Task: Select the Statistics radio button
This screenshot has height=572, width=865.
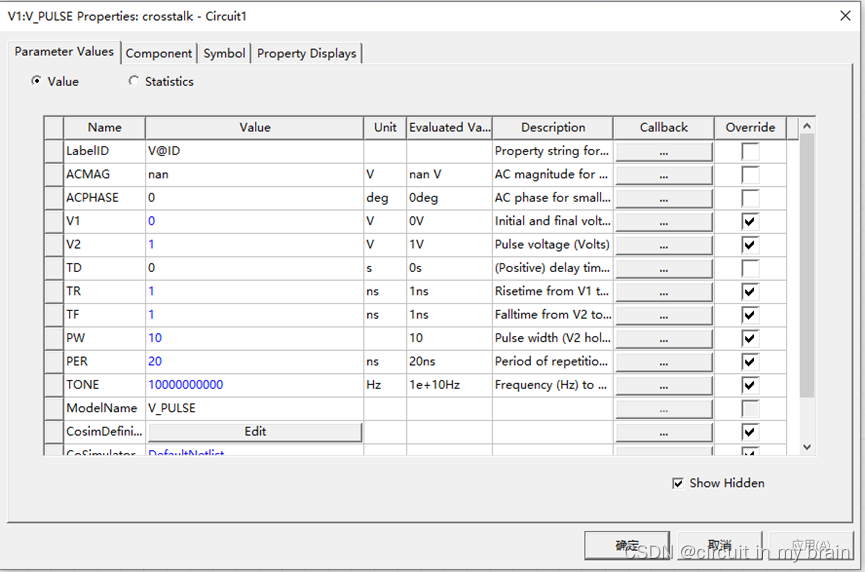Action: click(x=134, y=81)
